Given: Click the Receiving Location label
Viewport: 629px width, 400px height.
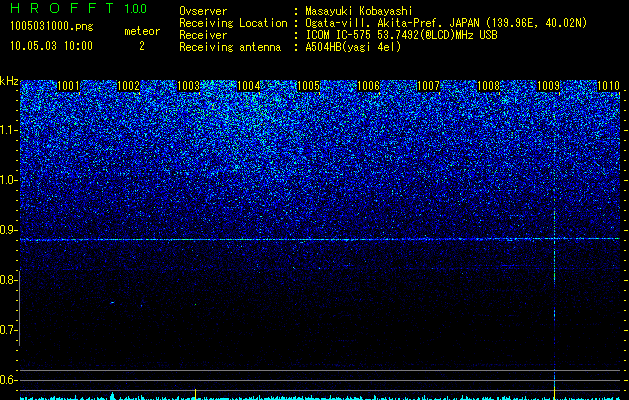Looking at the screenshot, I should click(x=233, y=23).
